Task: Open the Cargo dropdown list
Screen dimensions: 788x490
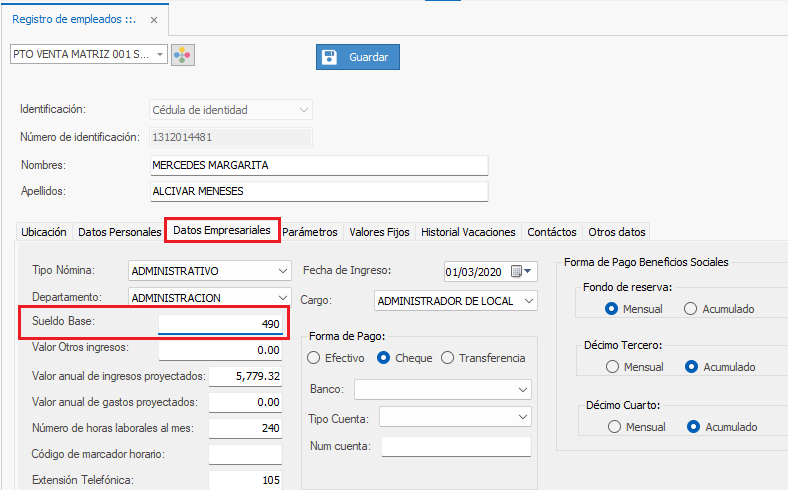Action: (528, 300)
